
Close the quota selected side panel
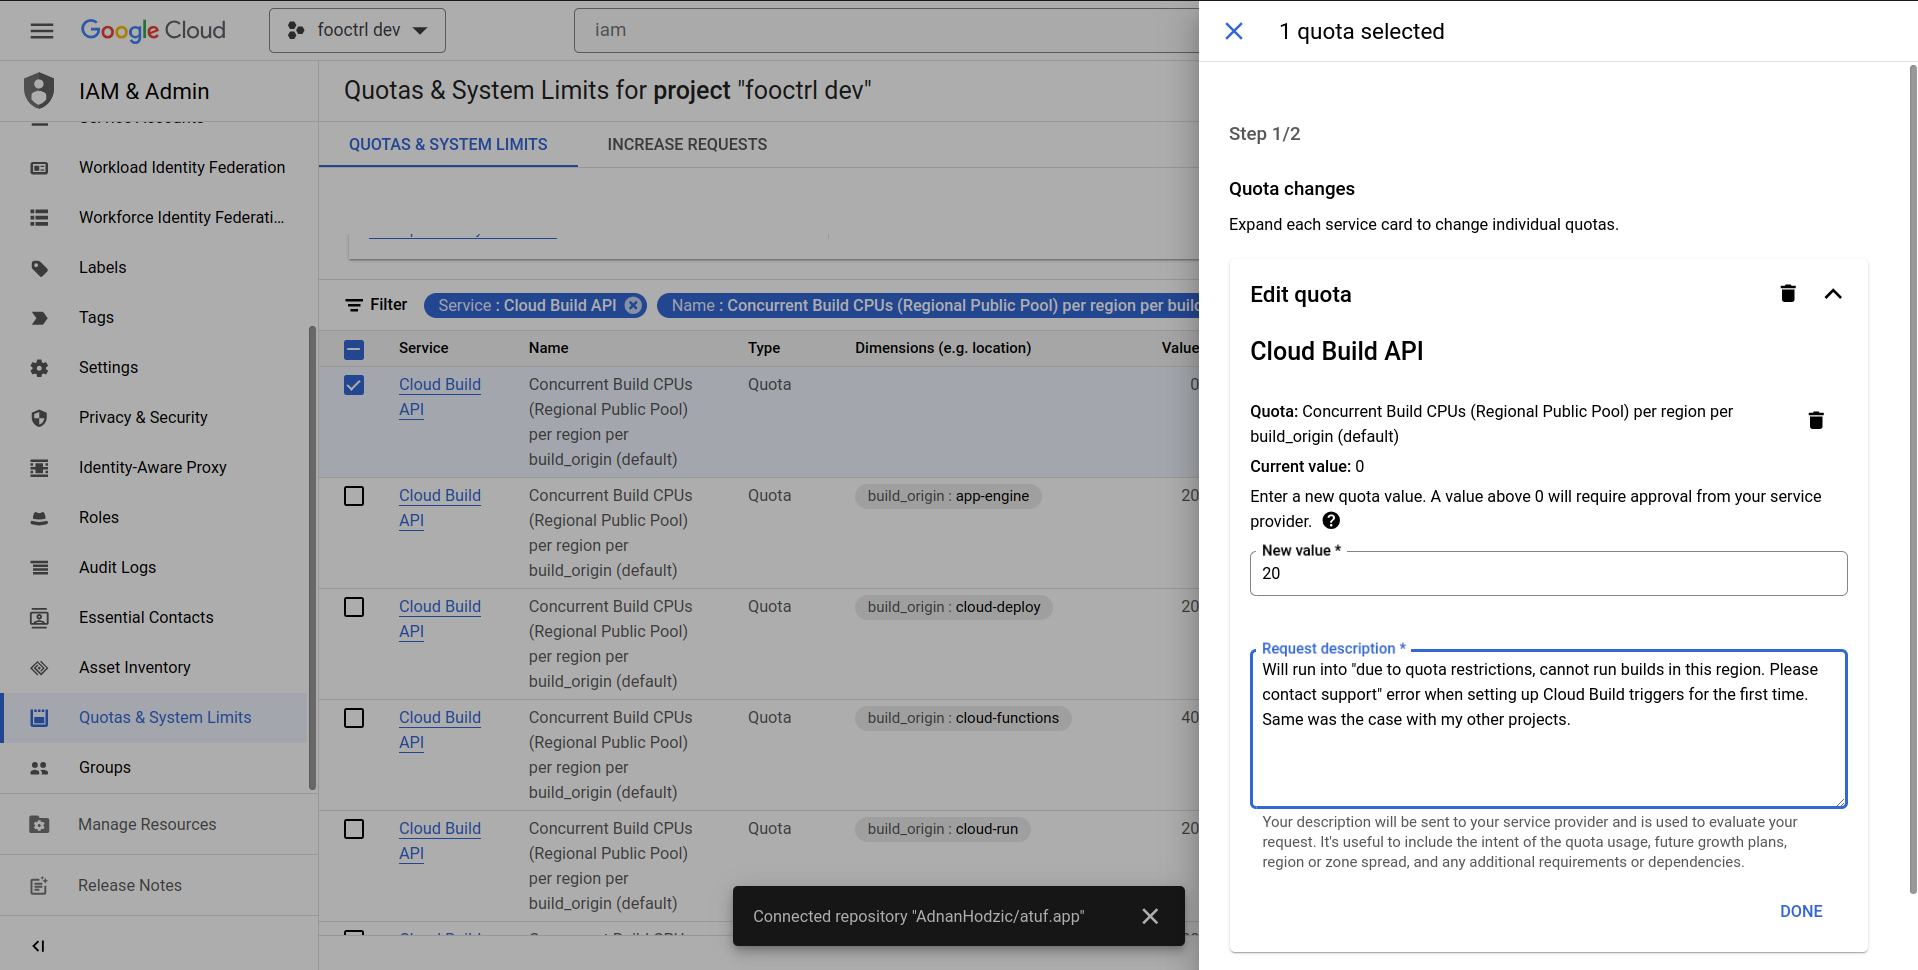(x=1234, y=31)
